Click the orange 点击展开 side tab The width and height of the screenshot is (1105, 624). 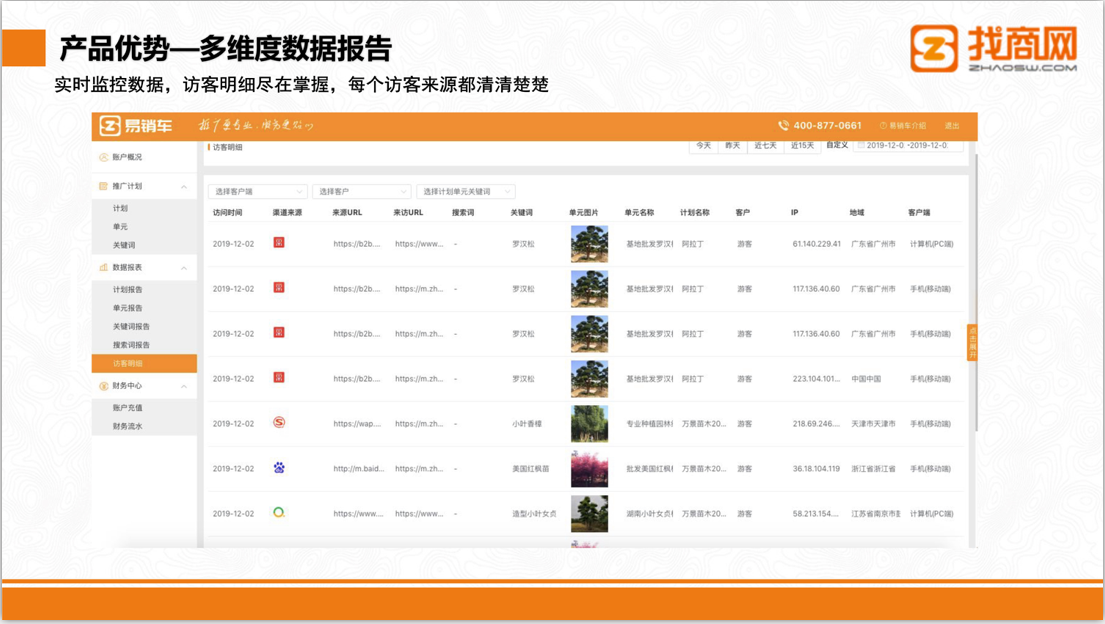coord(972,343)
